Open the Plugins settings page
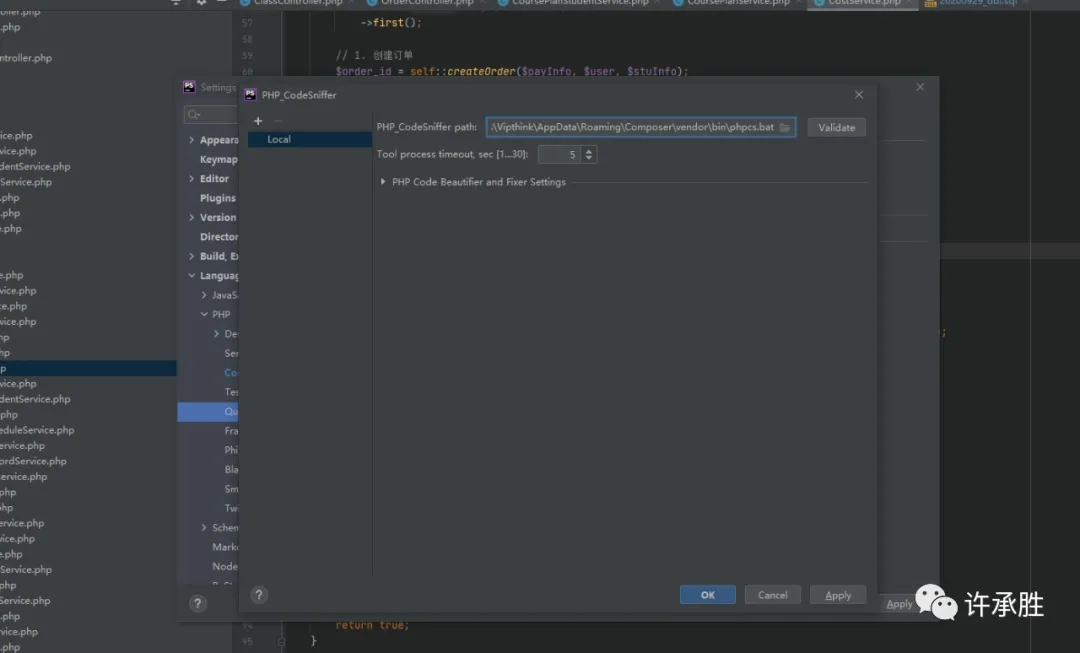This screenshot has height=653, width=1080. click(x=218, y=198)
